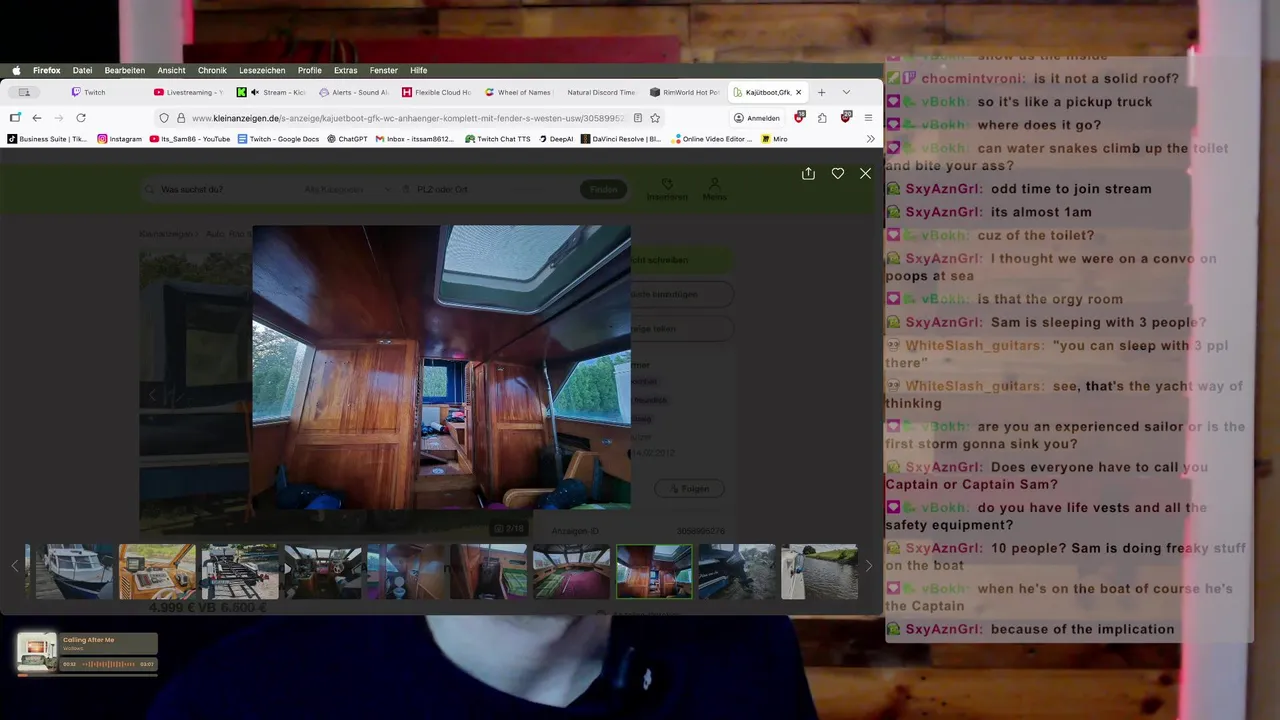
Task: Select the white cabin boat exterior thumbnail
Action: [x=74, y=572]
